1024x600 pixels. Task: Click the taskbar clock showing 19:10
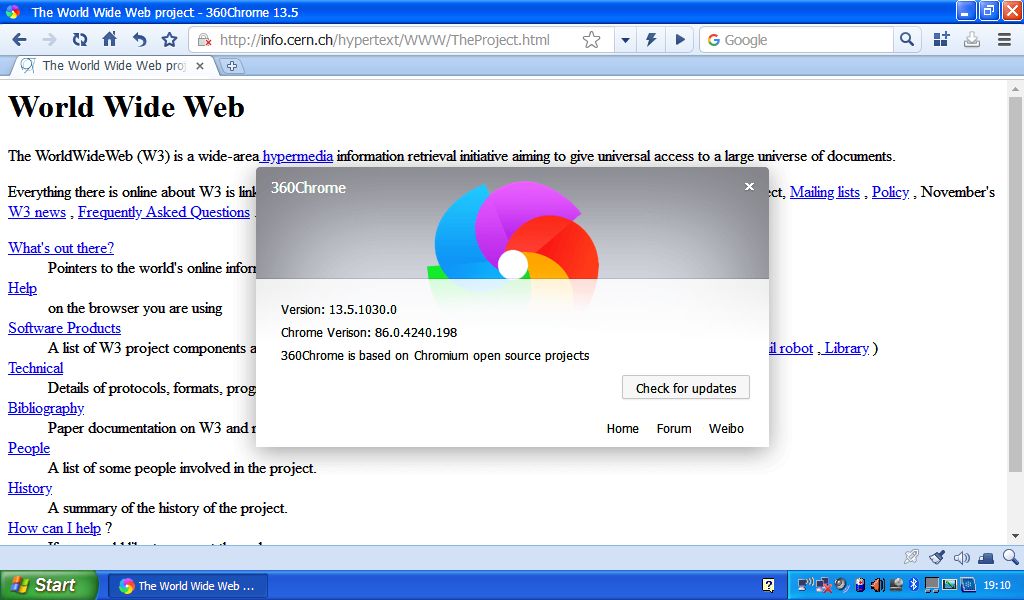(997, 585)
